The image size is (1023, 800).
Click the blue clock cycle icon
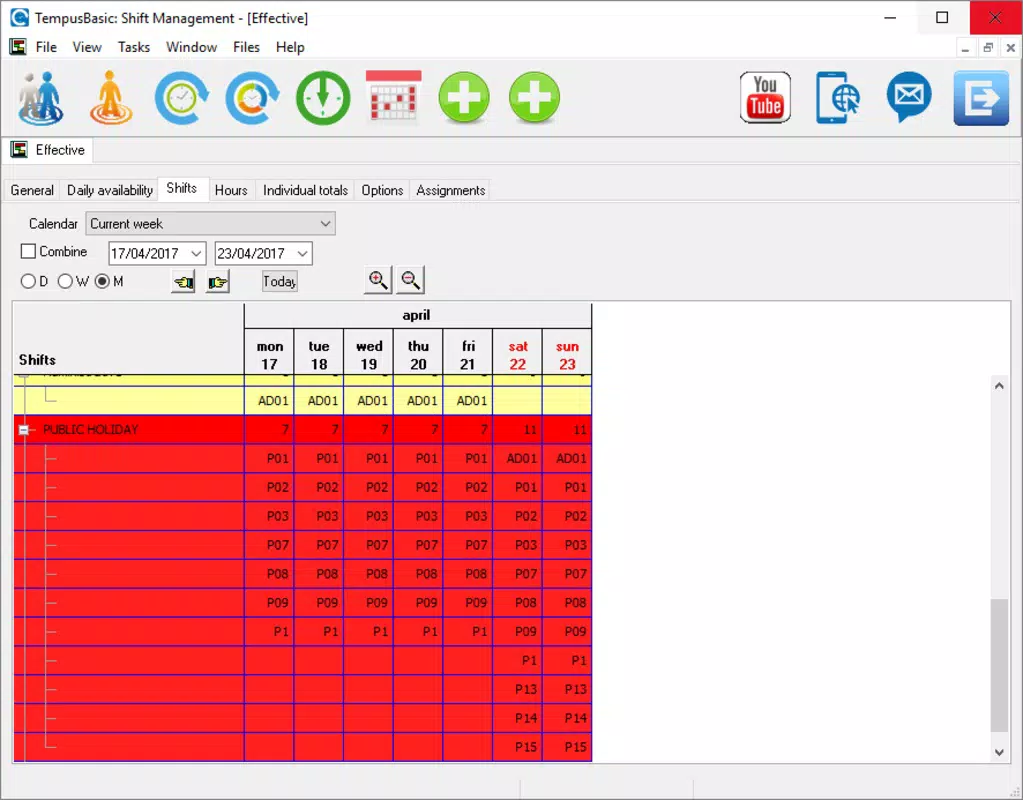tap(182, 98)
